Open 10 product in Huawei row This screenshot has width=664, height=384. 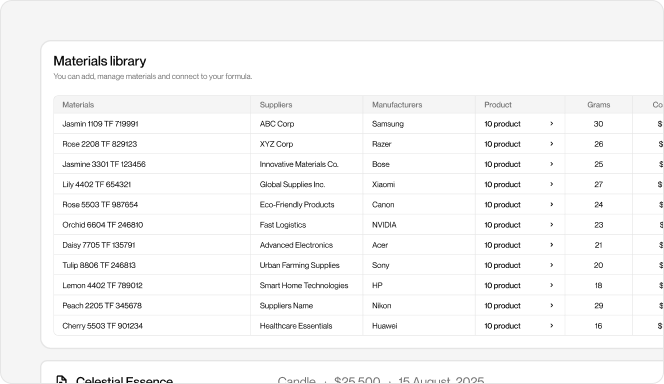click(x=502, y=326)
